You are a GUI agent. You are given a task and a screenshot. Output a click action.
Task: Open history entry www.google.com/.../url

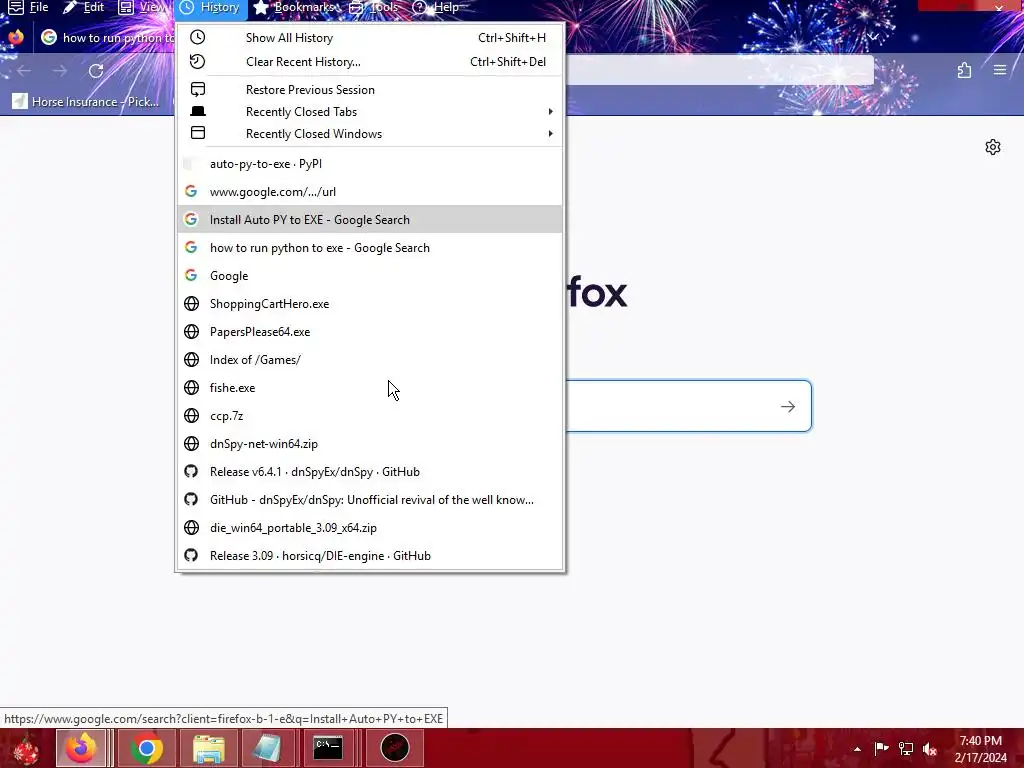point(370,192)
